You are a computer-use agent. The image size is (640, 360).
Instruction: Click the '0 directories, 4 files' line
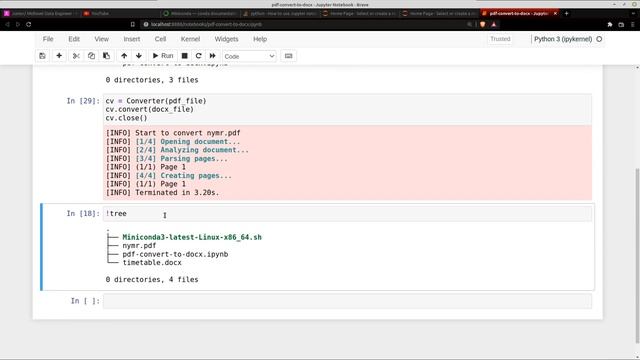coord(152,280)
